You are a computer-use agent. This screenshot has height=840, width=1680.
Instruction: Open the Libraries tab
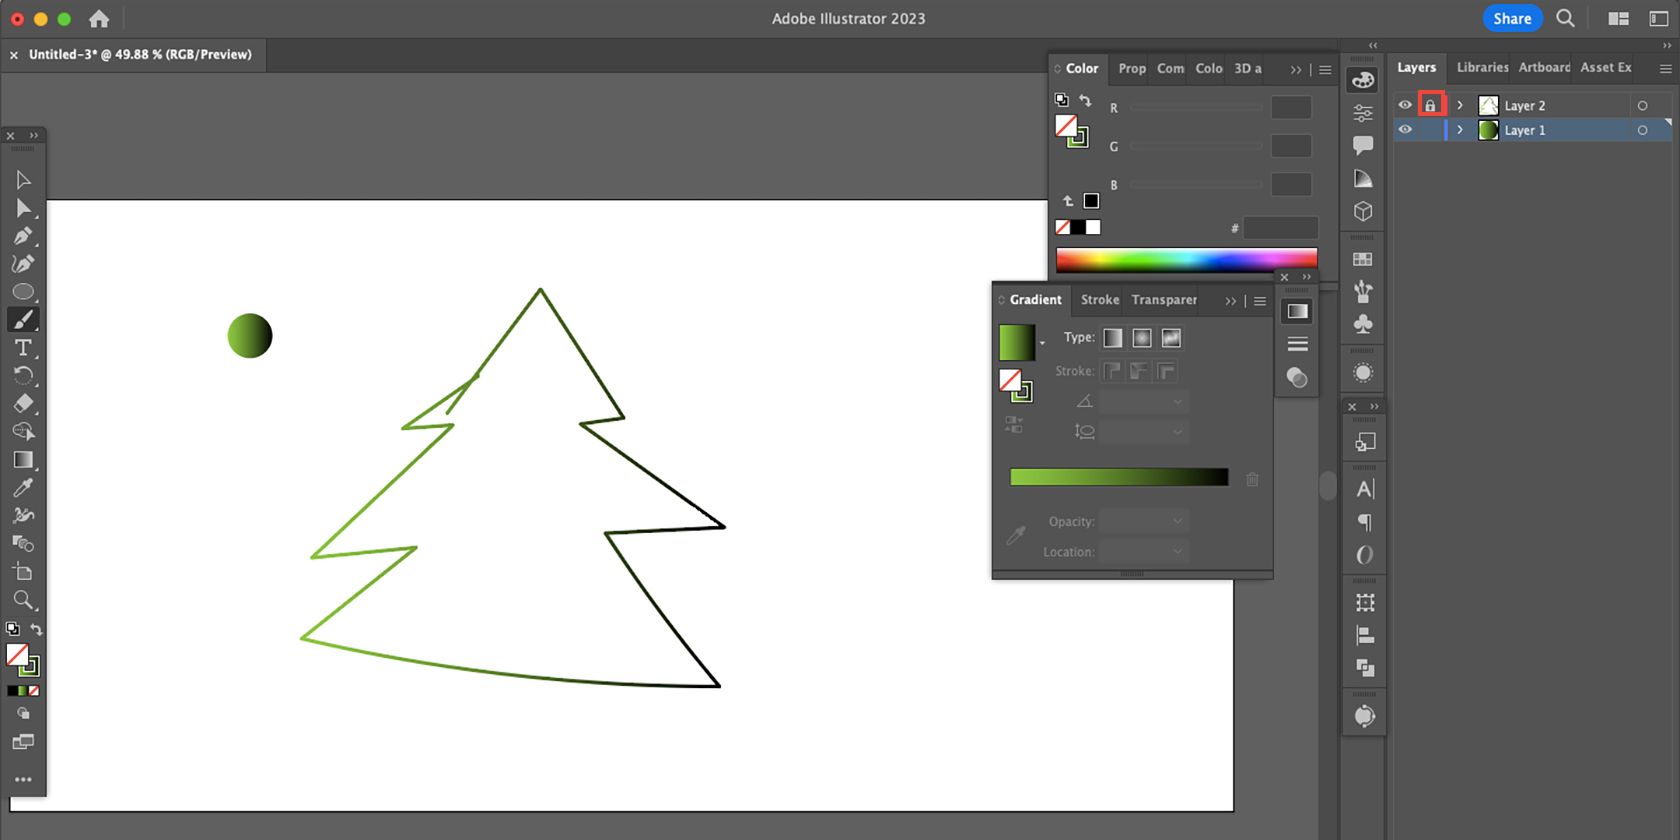point(1481,68)
